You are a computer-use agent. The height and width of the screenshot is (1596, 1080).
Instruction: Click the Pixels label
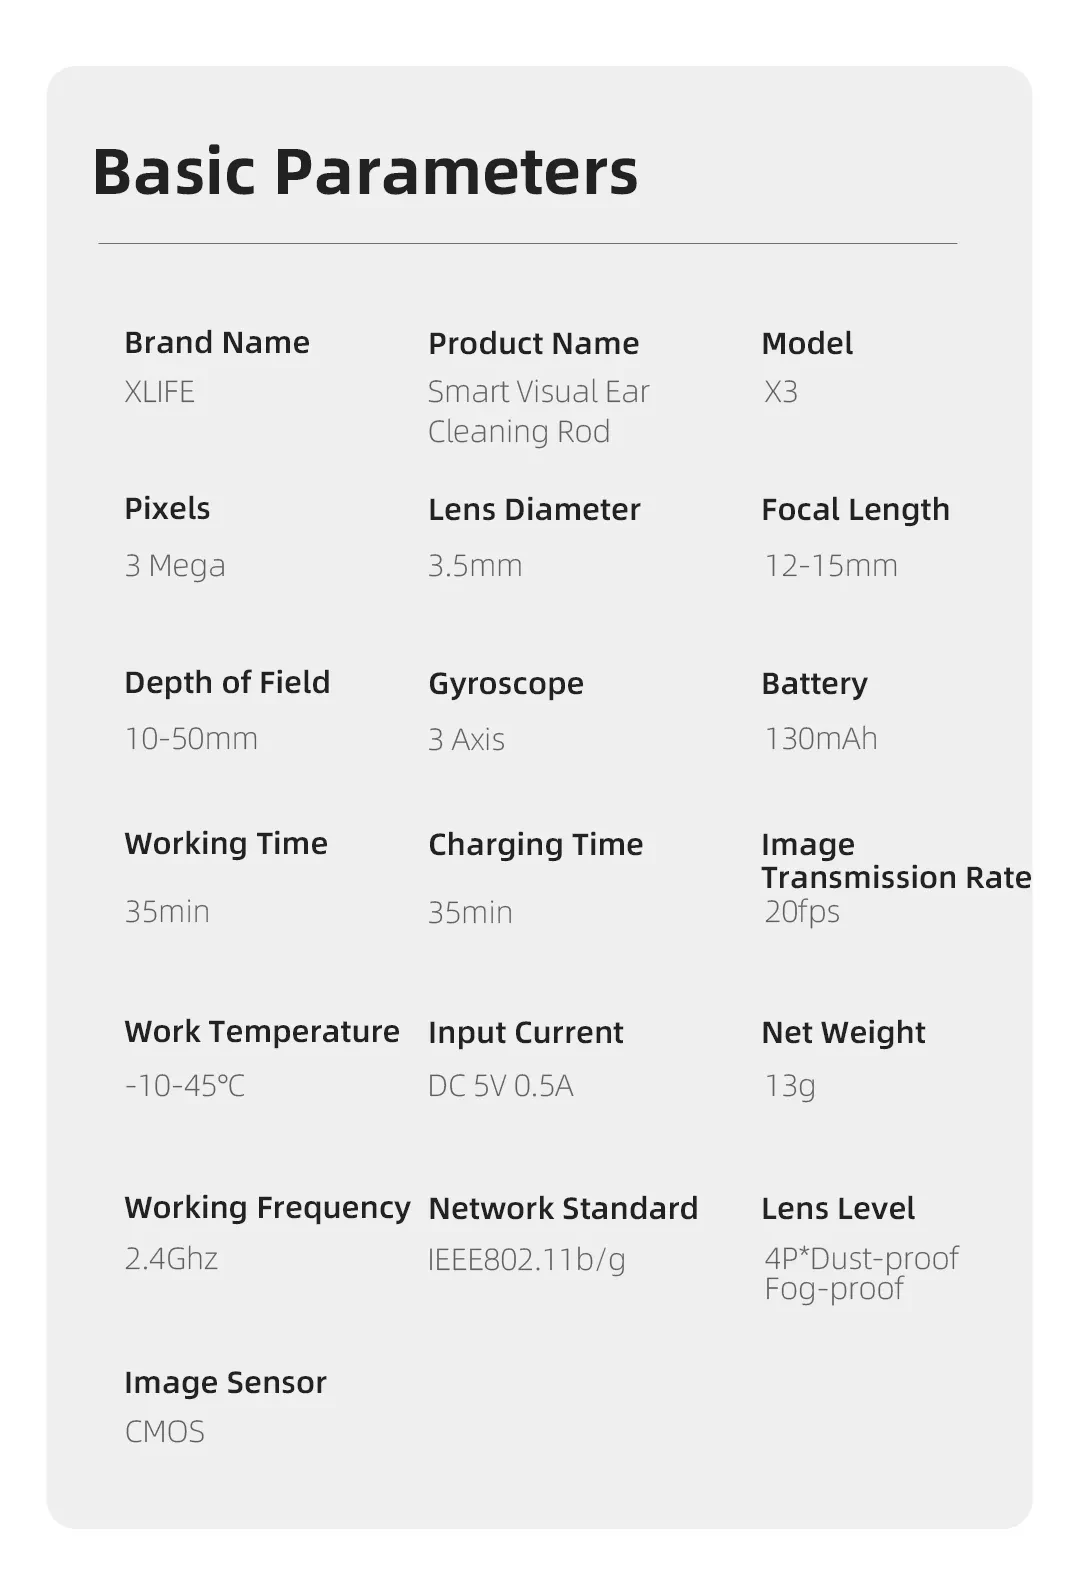point(167,509)
